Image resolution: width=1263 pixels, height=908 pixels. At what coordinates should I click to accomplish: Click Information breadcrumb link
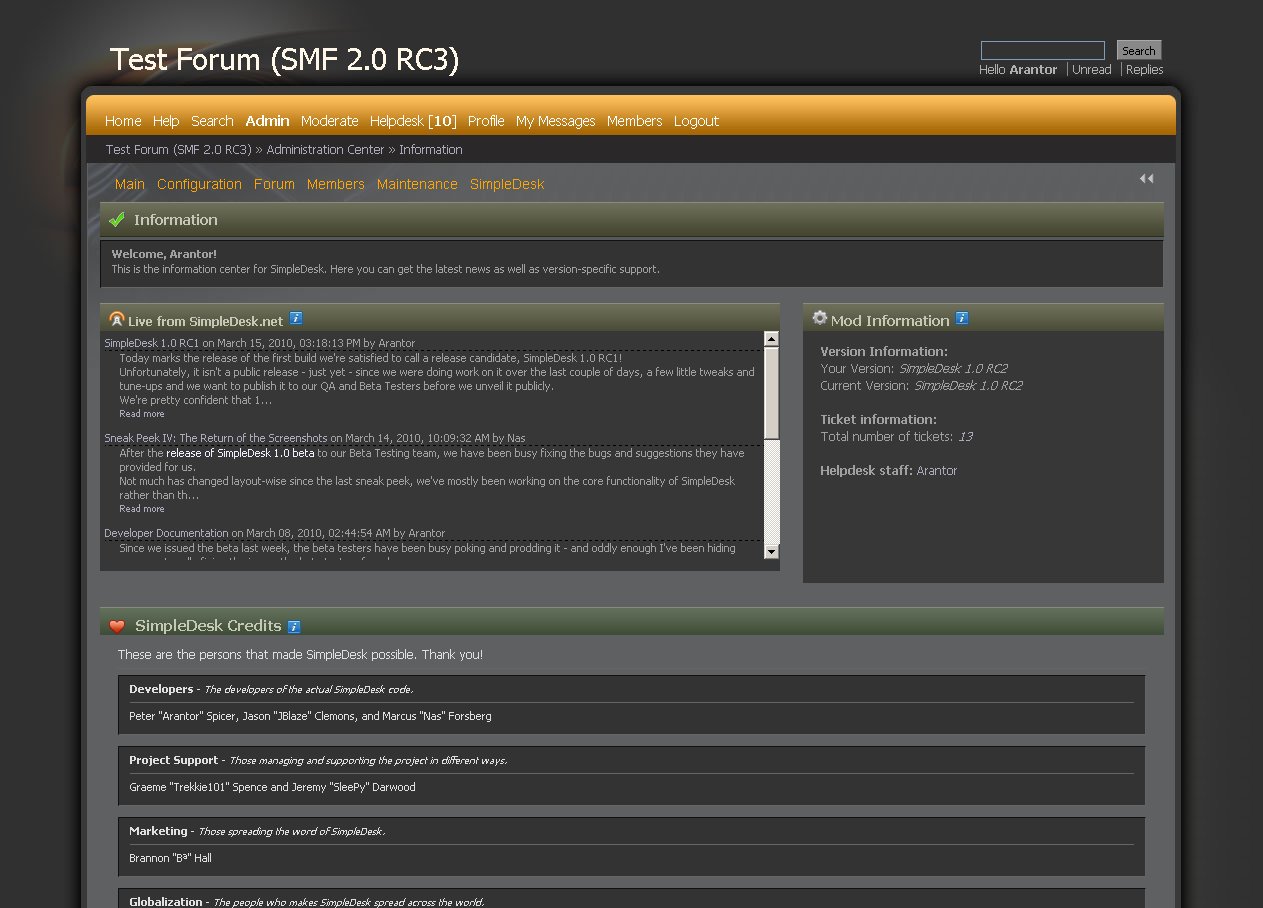[431, 150]
